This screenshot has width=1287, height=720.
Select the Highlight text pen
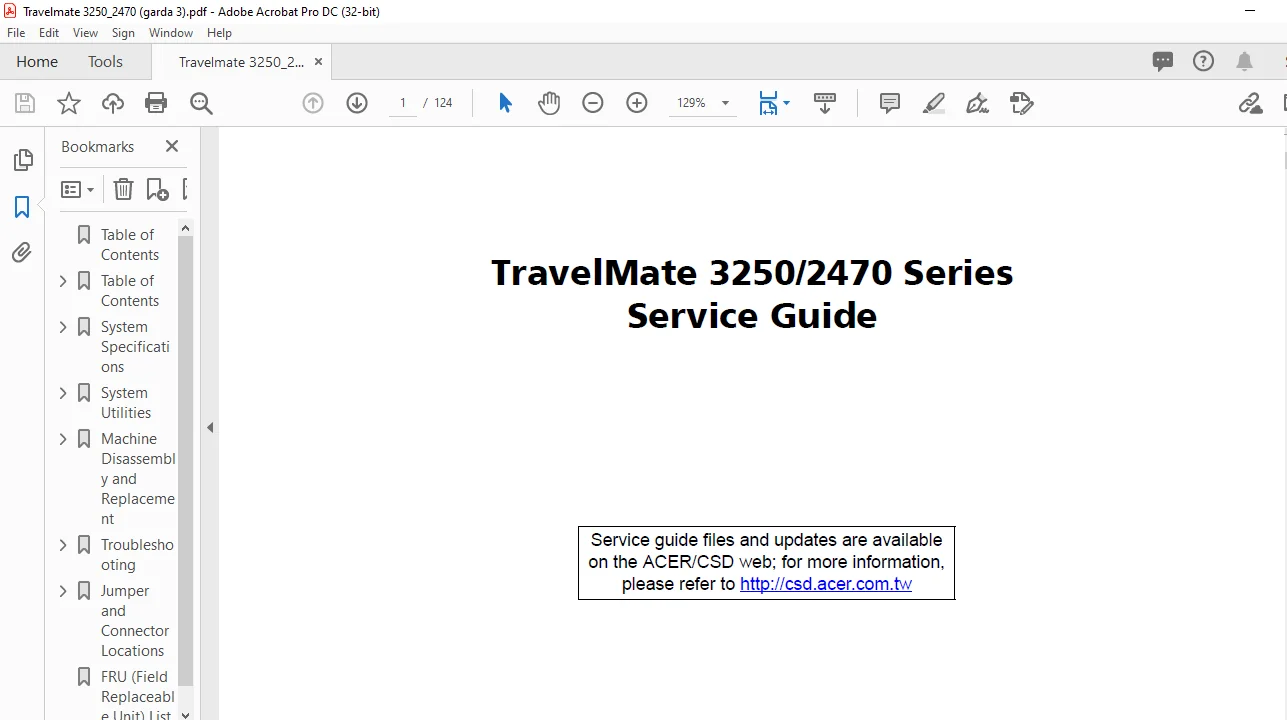(934, 103)
